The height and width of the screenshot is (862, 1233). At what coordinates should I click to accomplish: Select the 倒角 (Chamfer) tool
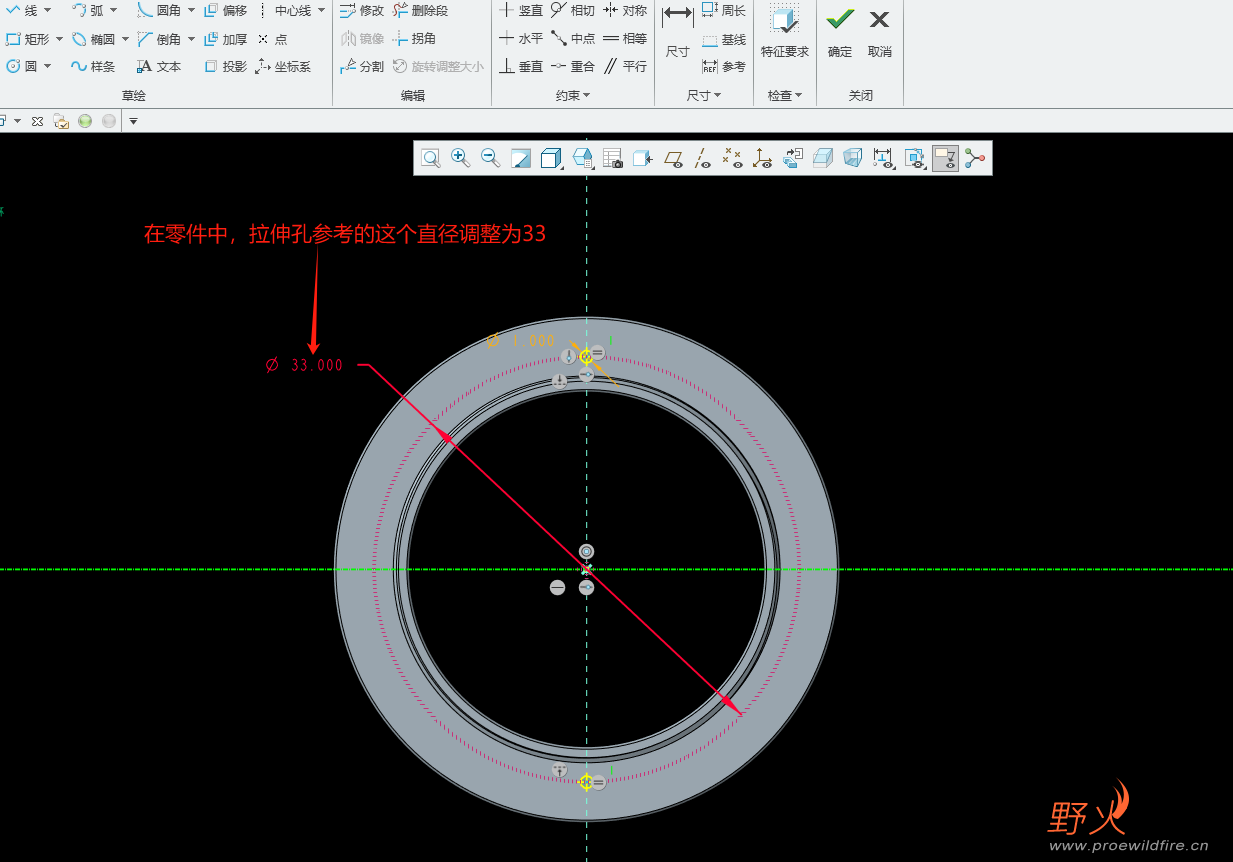tap(160, 39)
